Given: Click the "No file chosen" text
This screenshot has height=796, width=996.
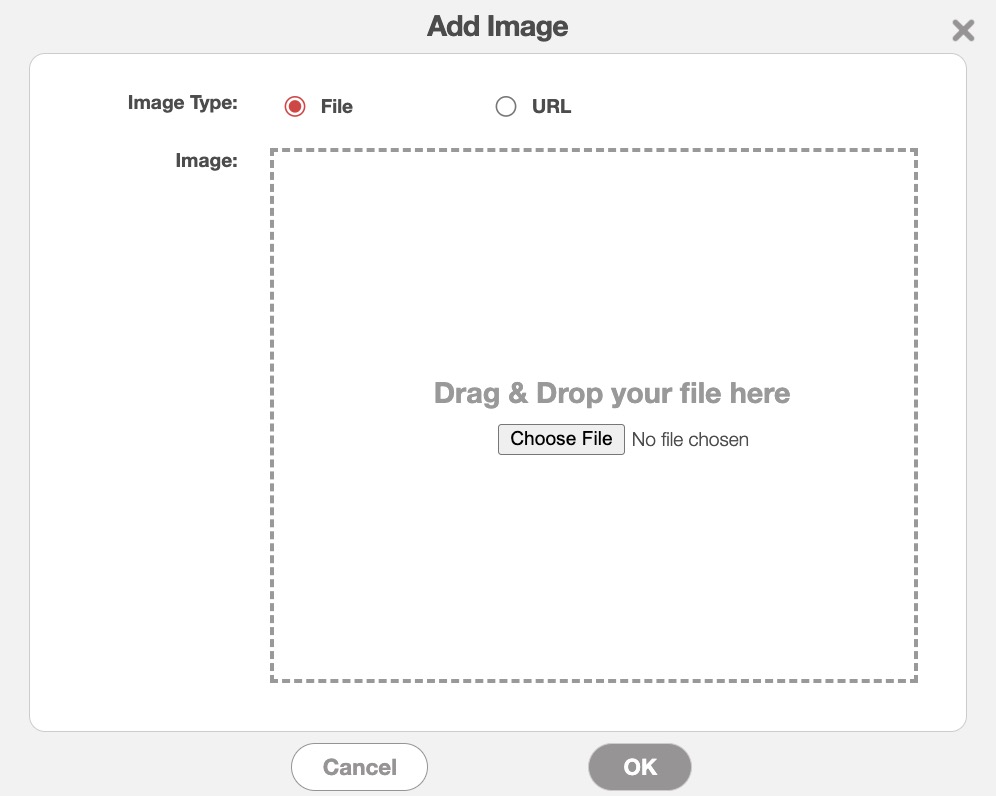Looking at the screenshot, I should (x=690, y=439).
